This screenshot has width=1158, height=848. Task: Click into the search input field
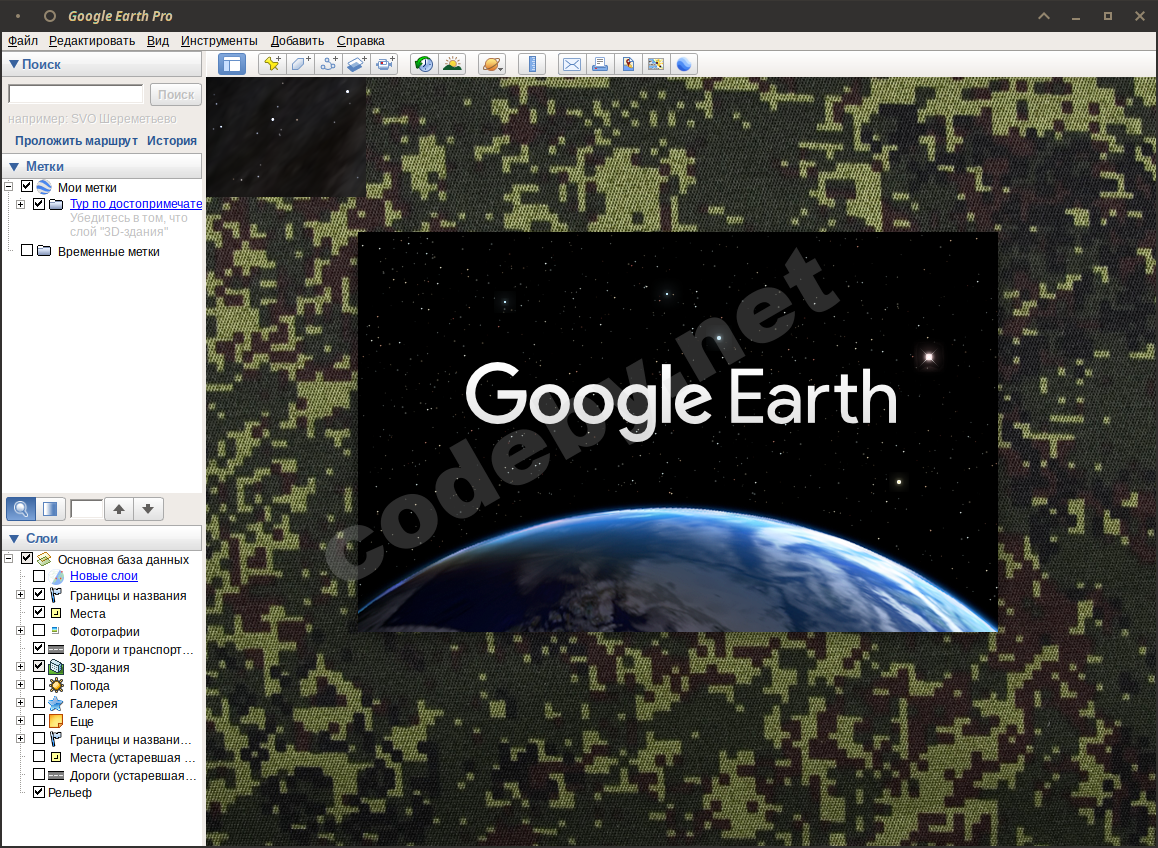tap(75, 94)
